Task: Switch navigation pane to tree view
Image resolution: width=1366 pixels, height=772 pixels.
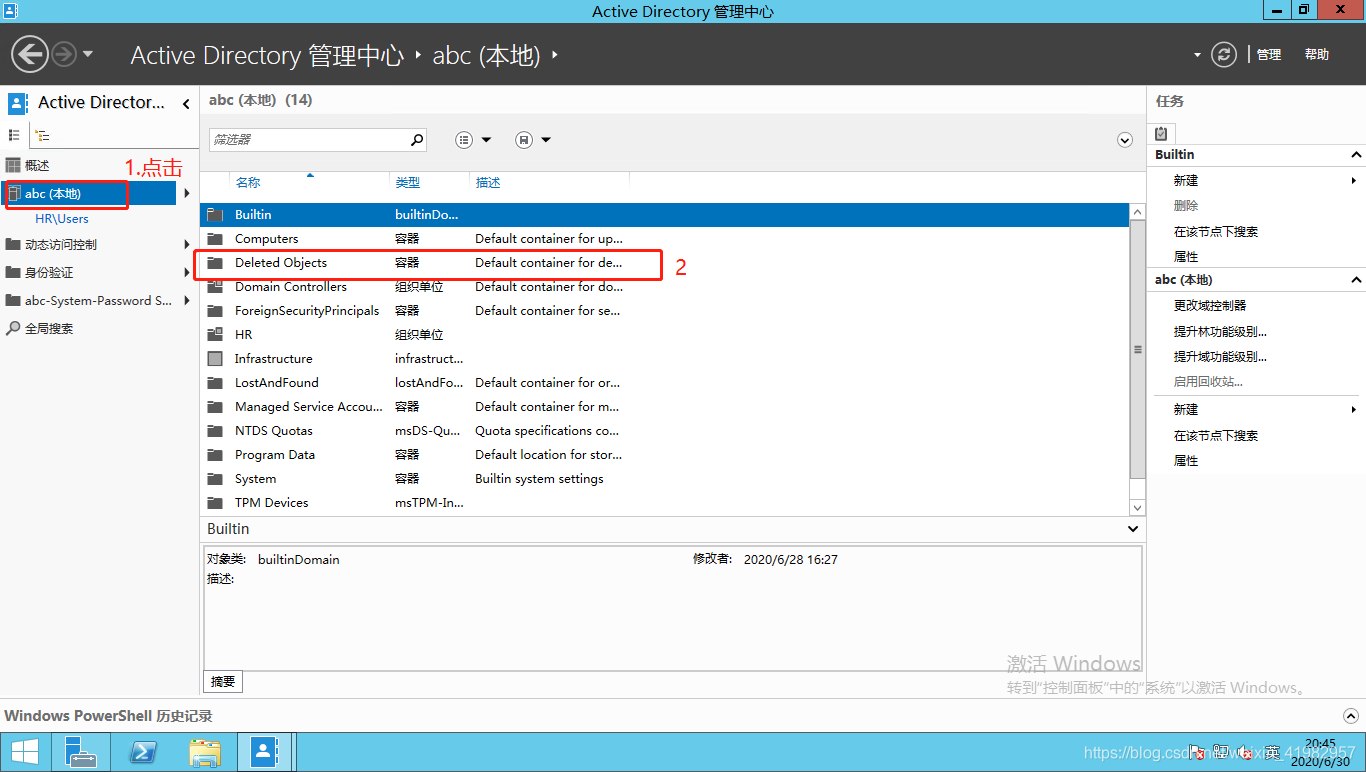Action: click(x=42, y=135)
